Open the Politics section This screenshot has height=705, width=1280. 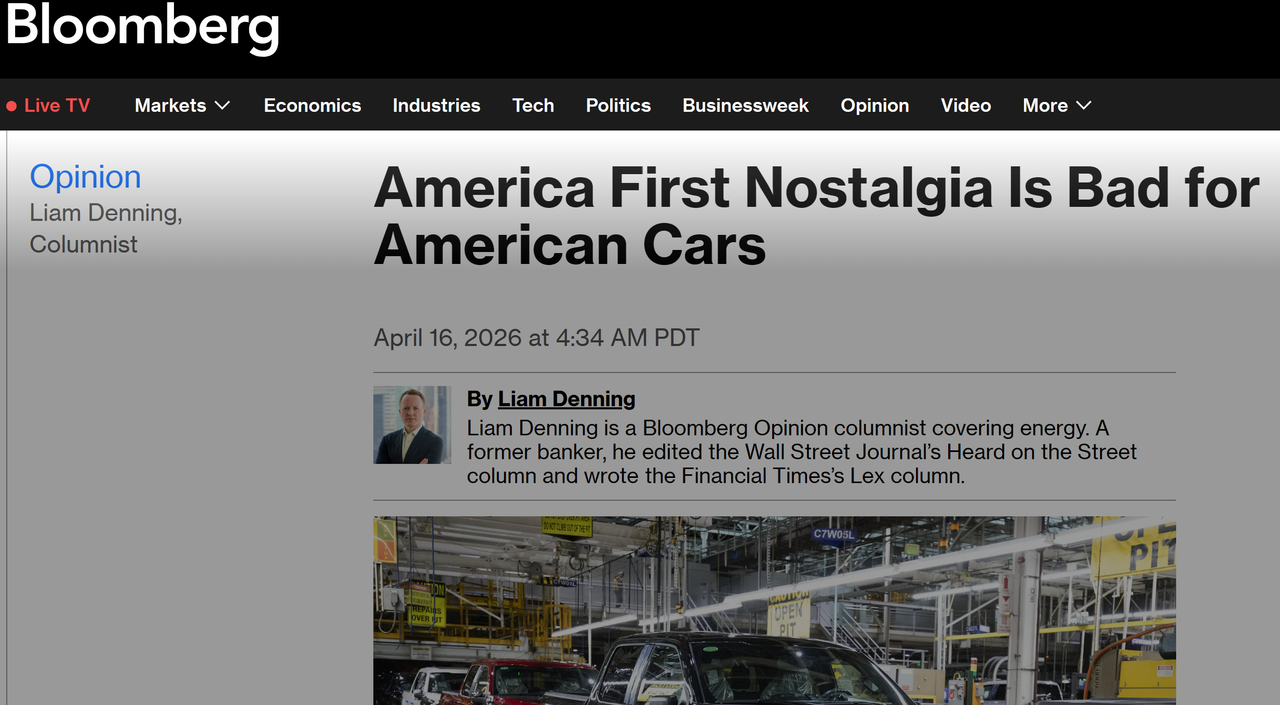pos(618,105)
